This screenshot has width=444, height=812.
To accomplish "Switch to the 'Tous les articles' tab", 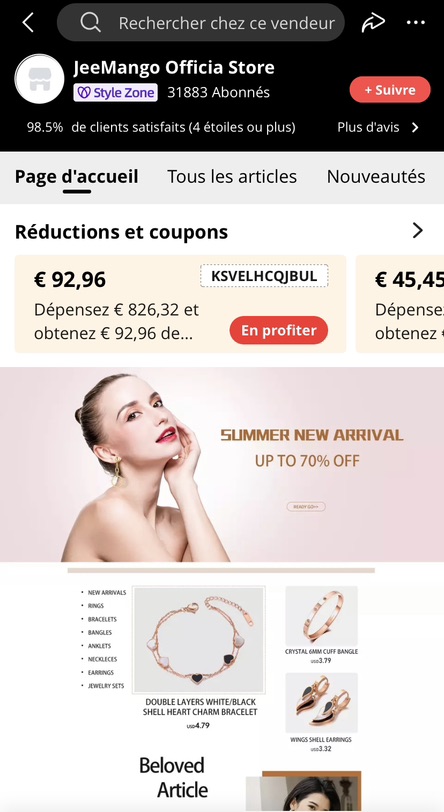I will tap(232, 177).
